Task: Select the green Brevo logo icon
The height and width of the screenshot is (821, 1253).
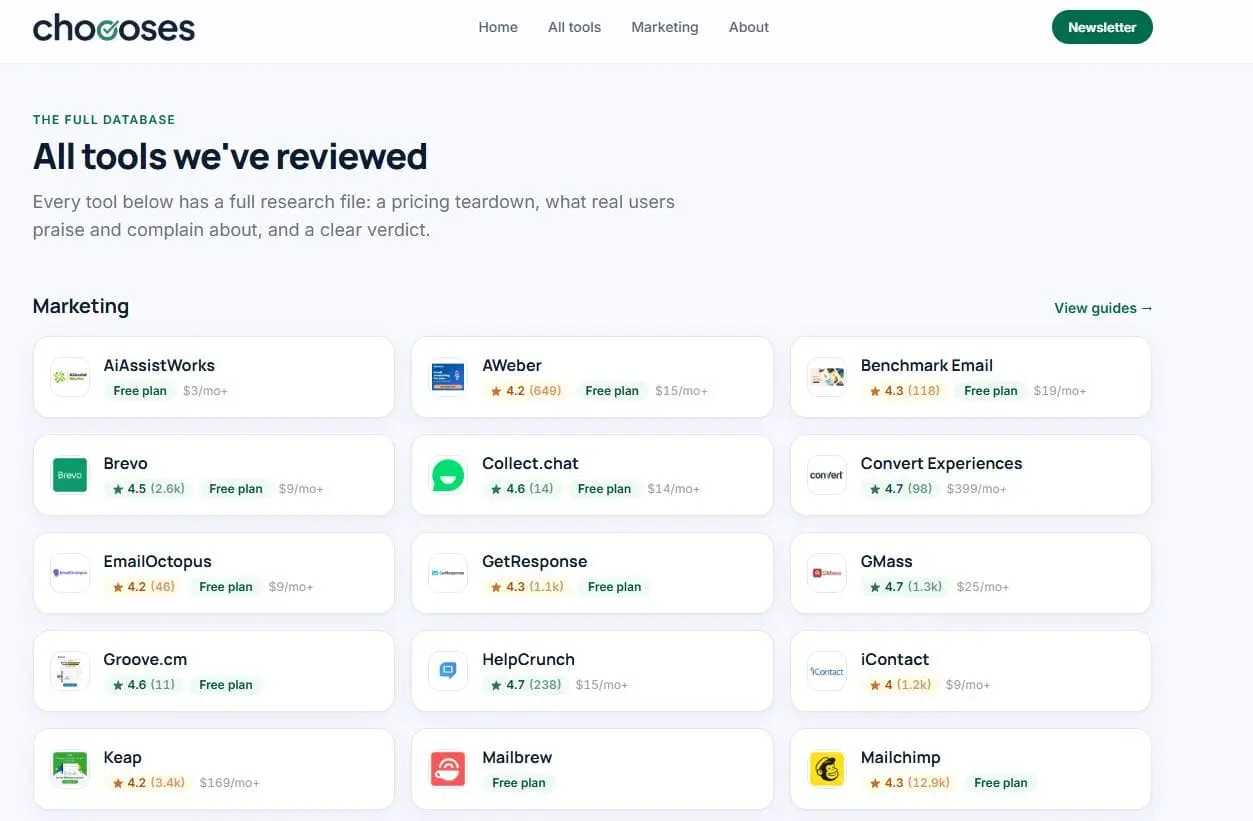Action: 70,475
